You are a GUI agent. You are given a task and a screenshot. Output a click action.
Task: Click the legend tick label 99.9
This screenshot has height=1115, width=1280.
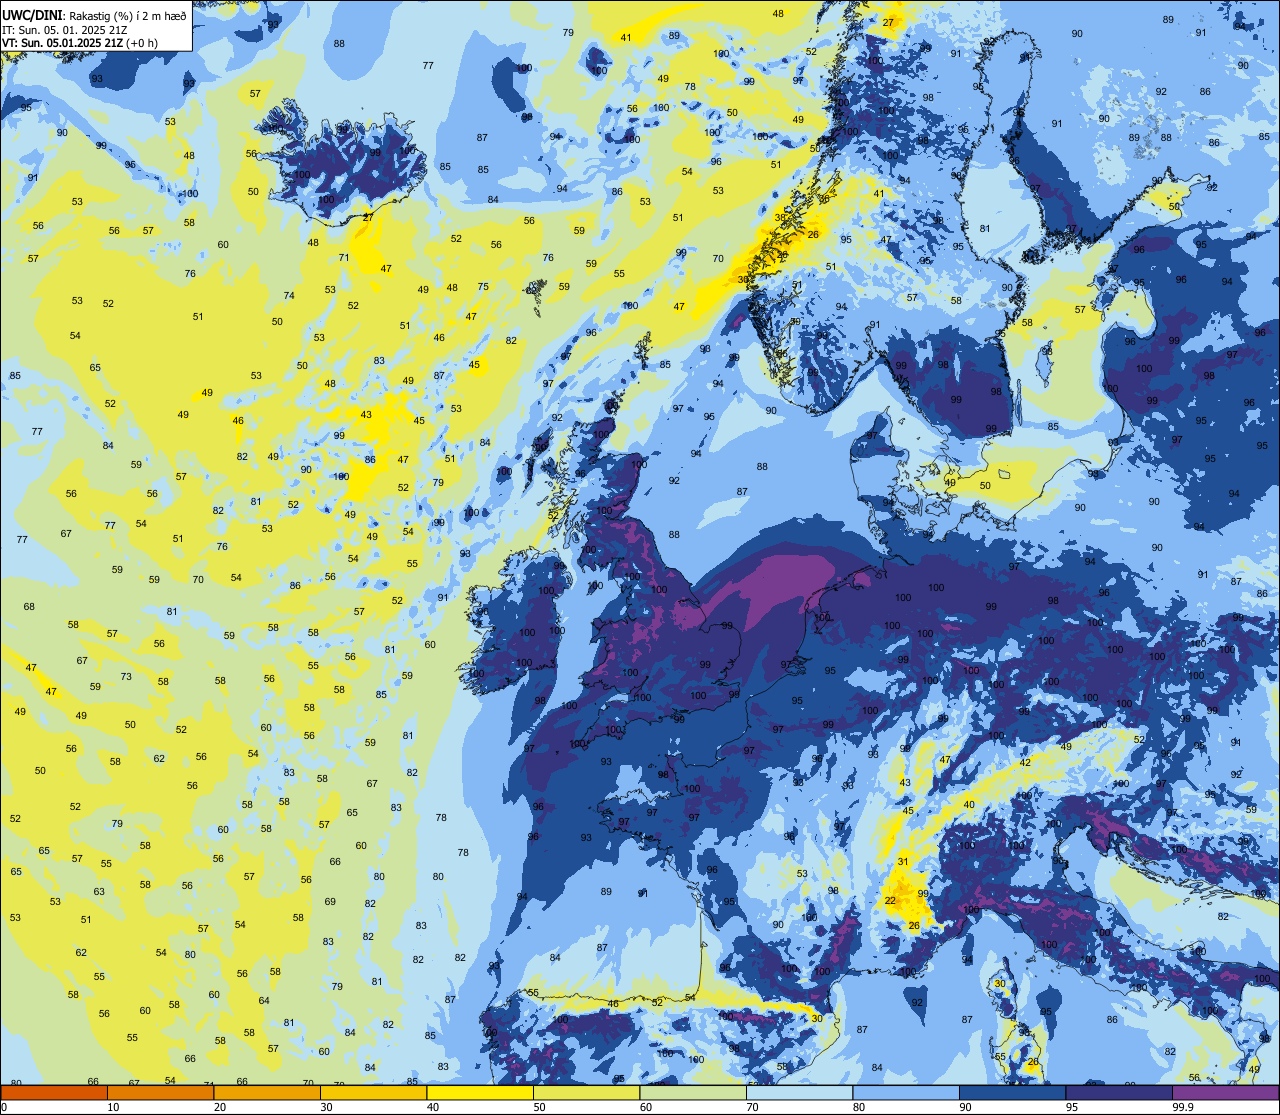coord(1183,1107)
